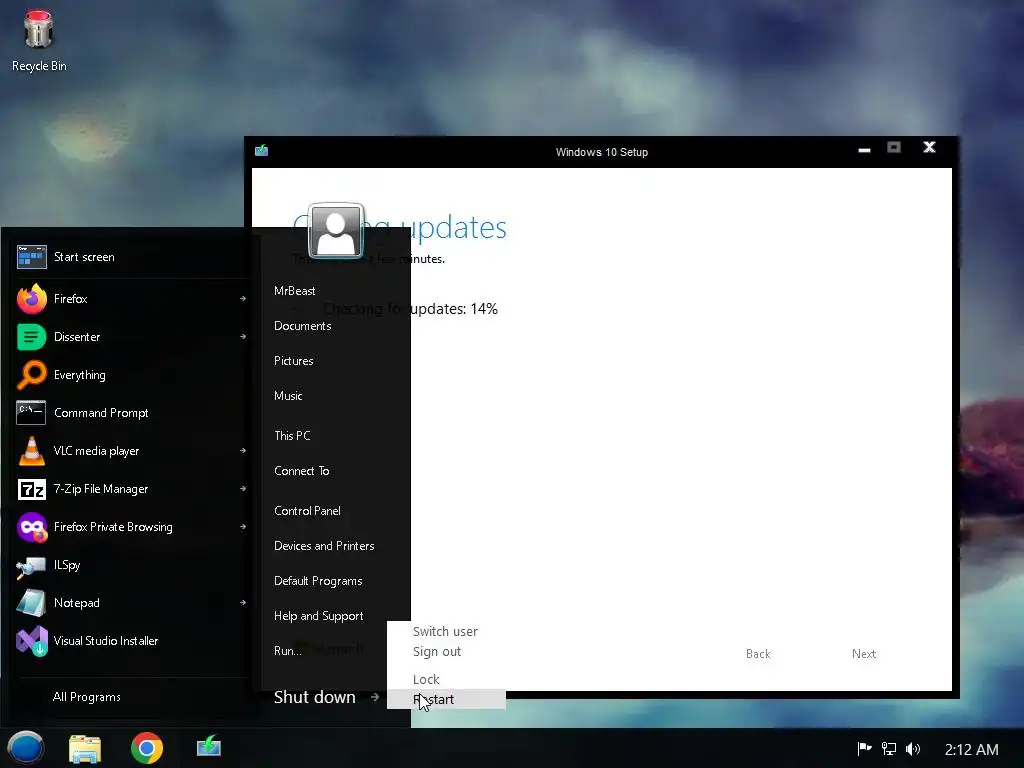This screenshot has height=768, width=1024.
Task: Open the Shut down options arrow
Action: click(375, 697)
